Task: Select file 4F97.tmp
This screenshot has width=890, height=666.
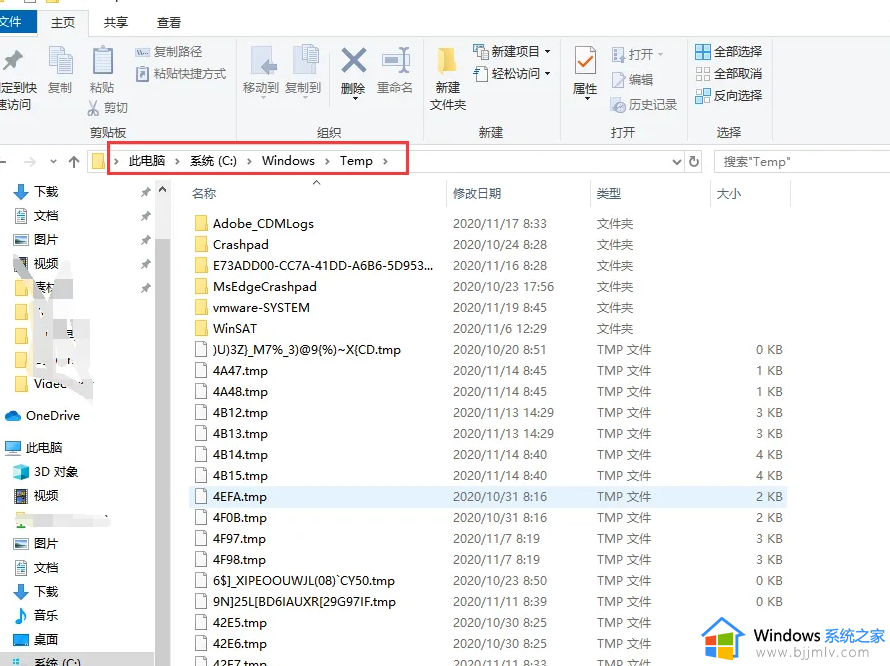Action: pos(239,539)
